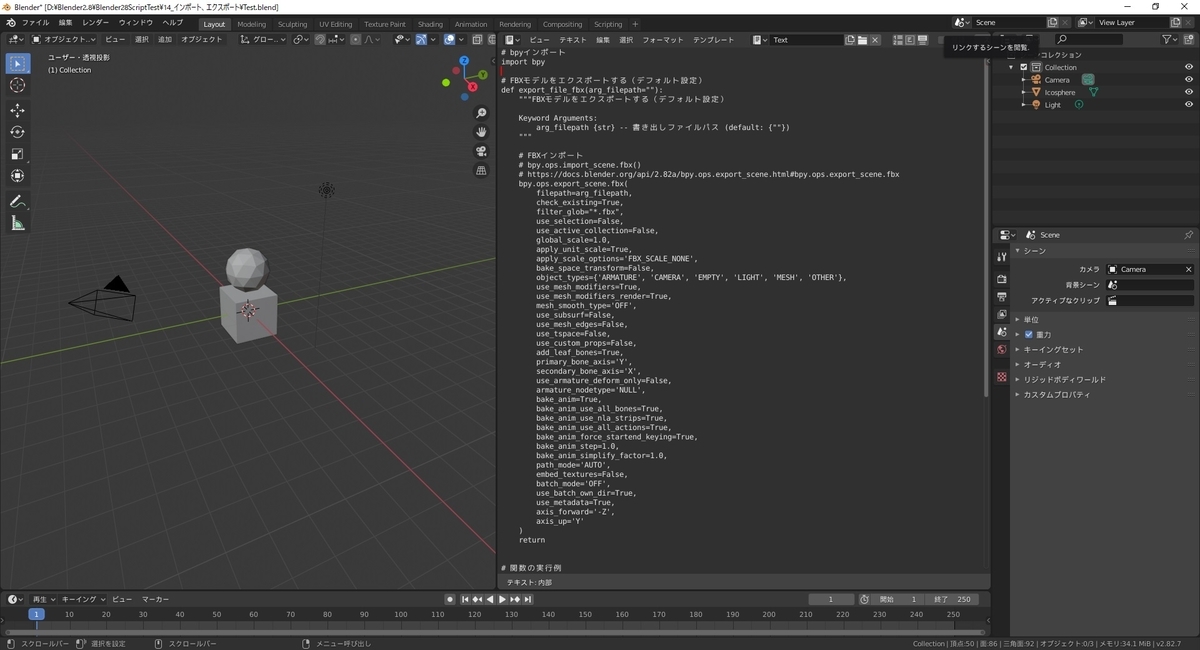Toggle the 重力 (Gravity) checkbox

(x=1029, y=335)
